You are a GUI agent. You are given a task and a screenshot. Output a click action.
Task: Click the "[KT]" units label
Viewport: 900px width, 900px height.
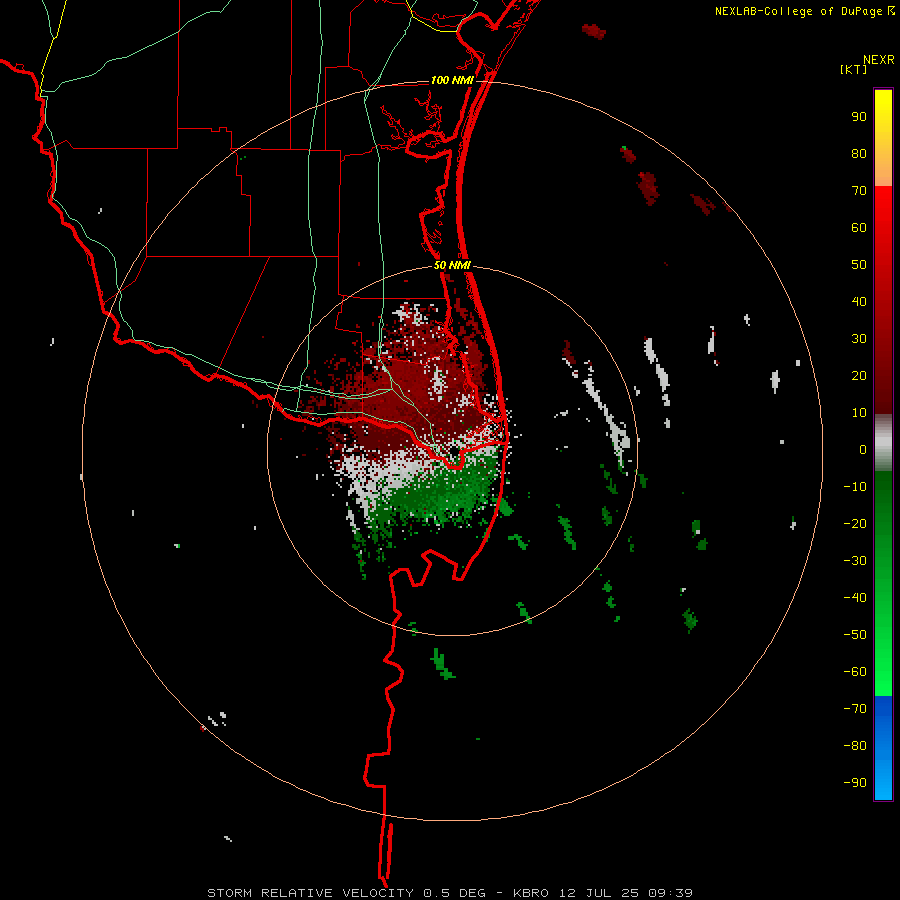pyautogui.click(x=854, y=69)
